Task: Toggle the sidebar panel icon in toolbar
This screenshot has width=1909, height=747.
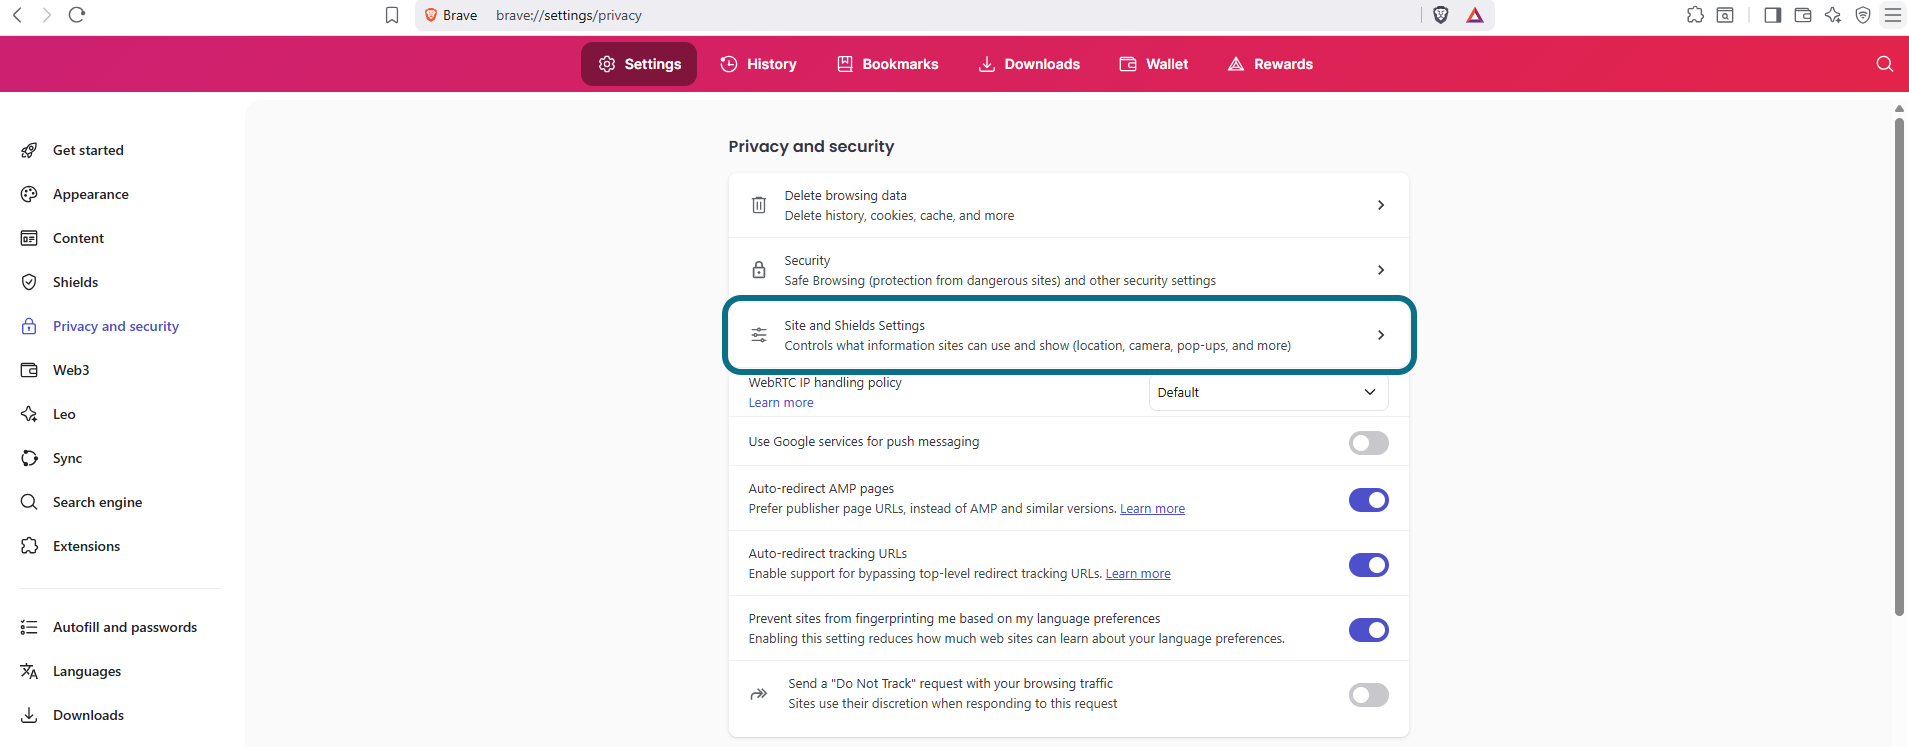Action: click(x=1773, y=15)
